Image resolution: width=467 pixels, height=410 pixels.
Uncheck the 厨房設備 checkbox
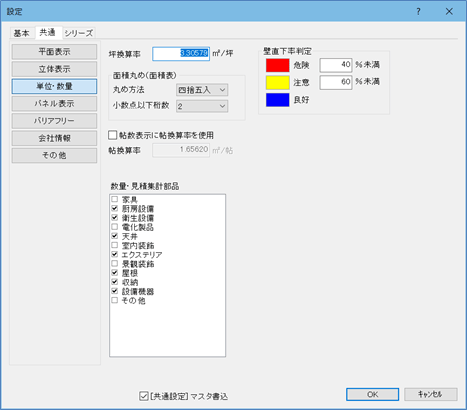[x=115, y=208]
